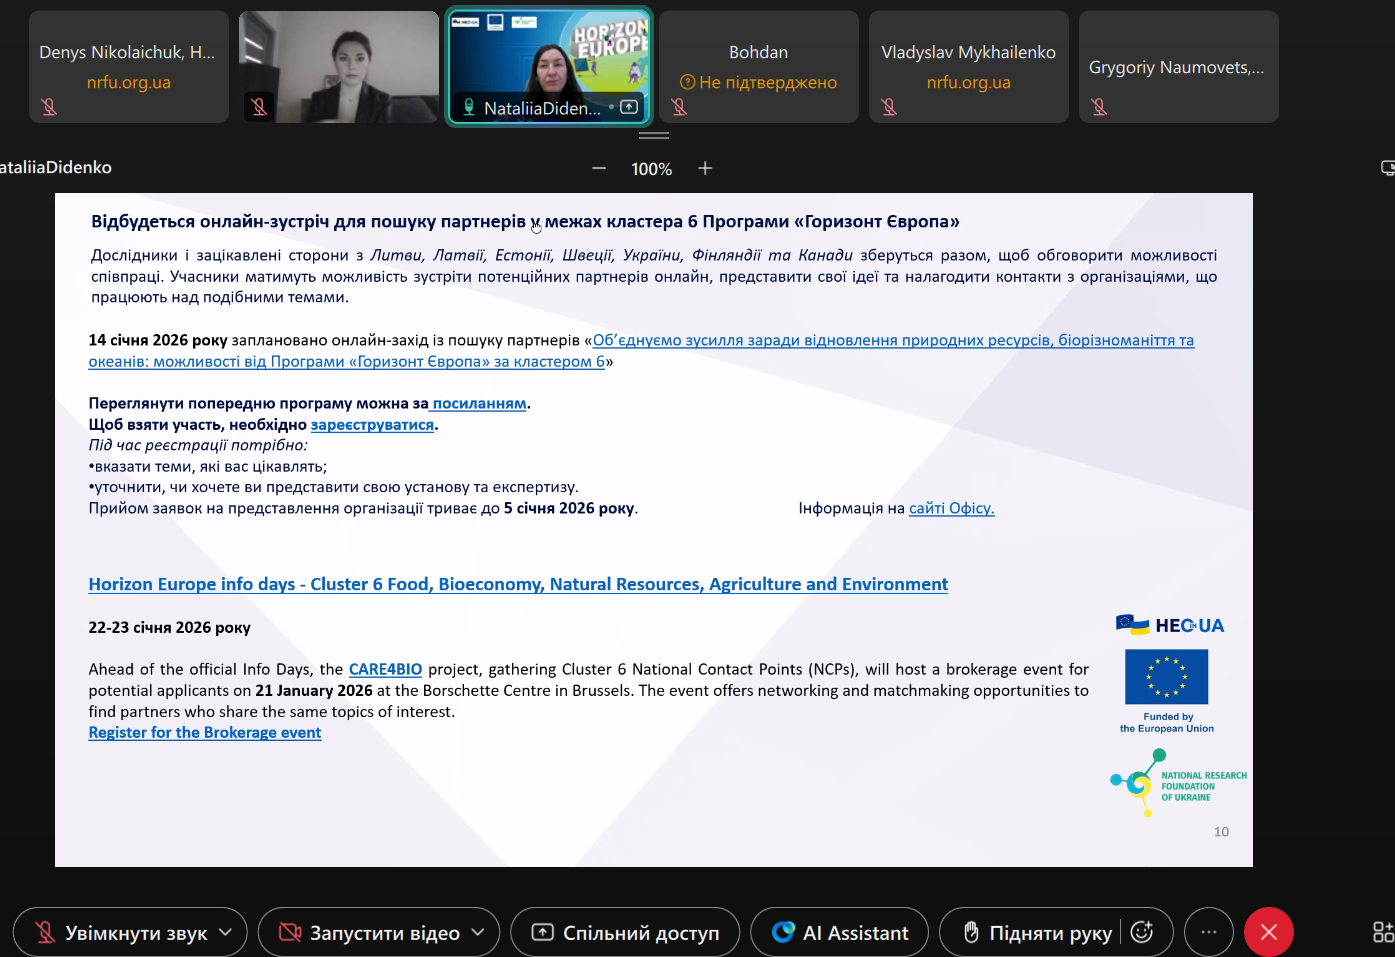The height and width of the screenshot is (957, 1395).
Task: Click the Register for the Brokerage event link
Action: (x=205, y=732)
